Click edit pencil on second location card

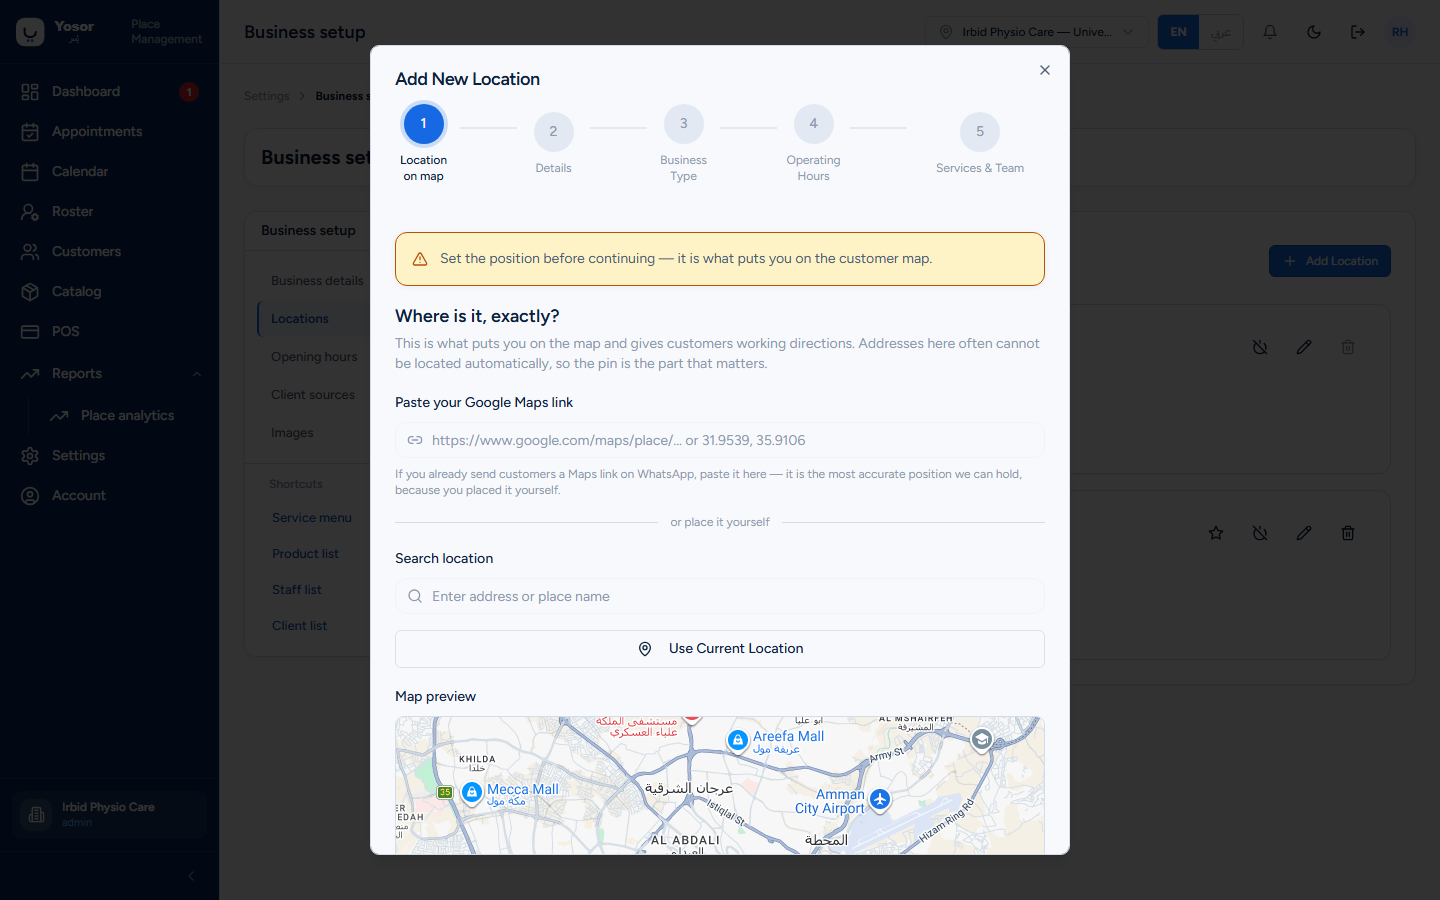point(1304,533)
